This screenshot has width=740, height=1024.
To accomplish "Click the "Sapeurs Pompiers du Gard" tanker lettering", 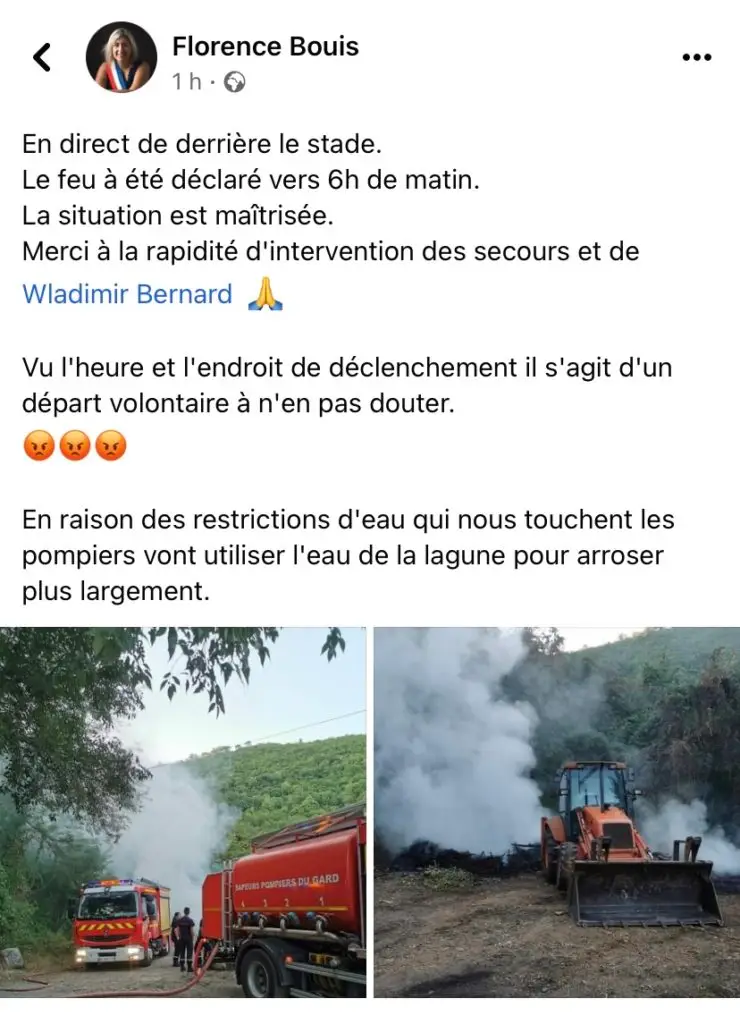I will (x=287, y=882).
